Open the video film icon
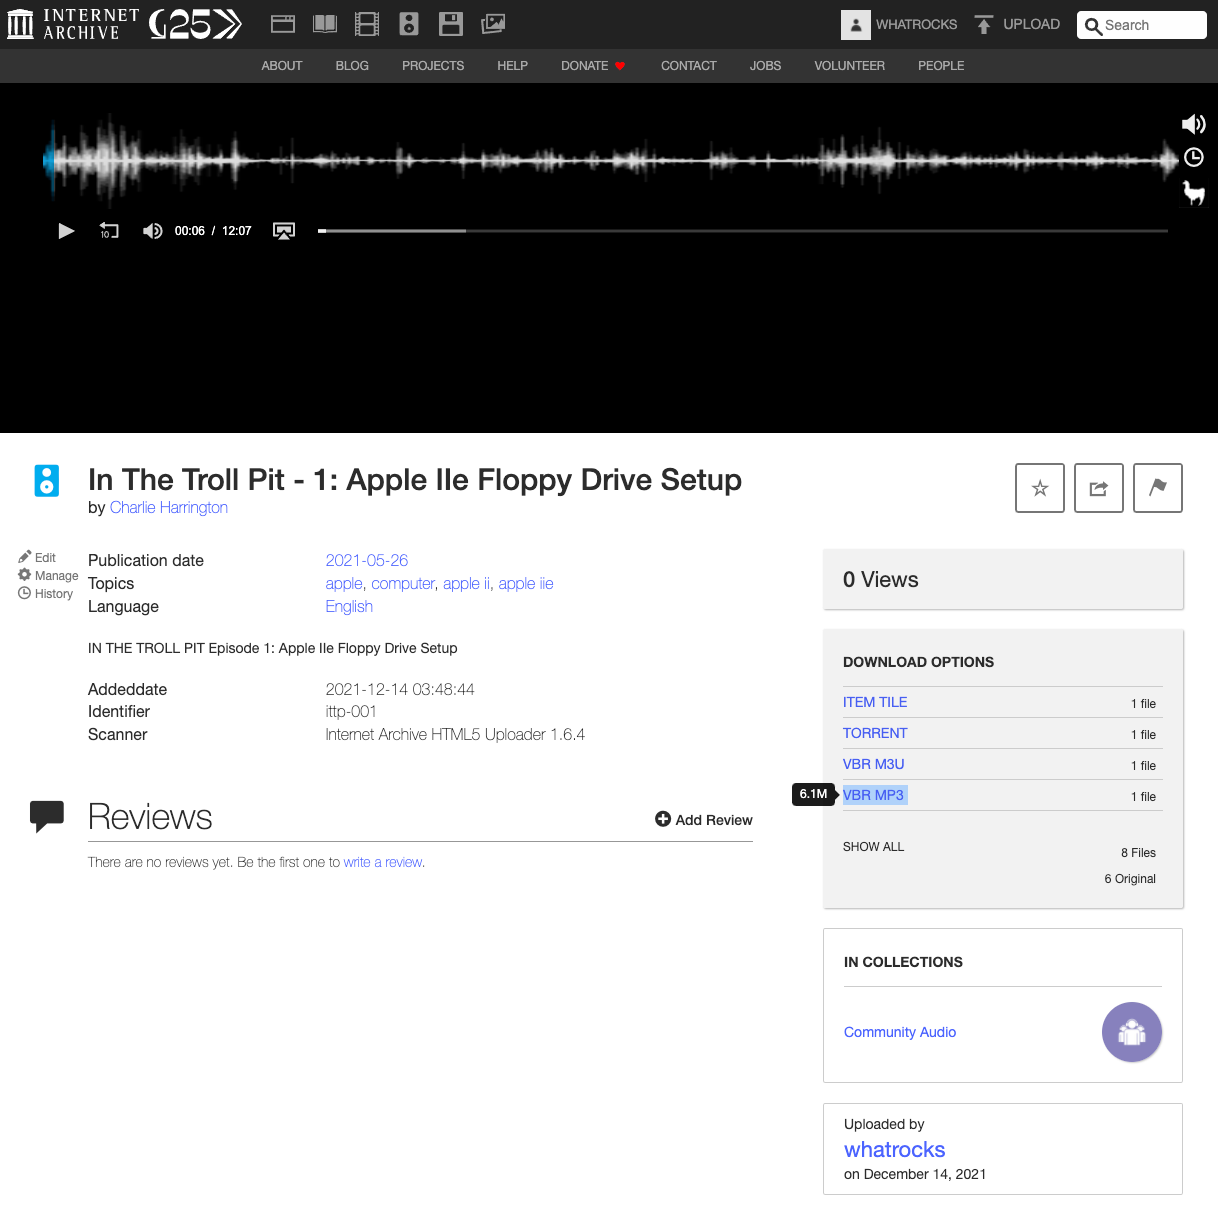Viewport: 1218px width, 1225px height. point(367,24)
